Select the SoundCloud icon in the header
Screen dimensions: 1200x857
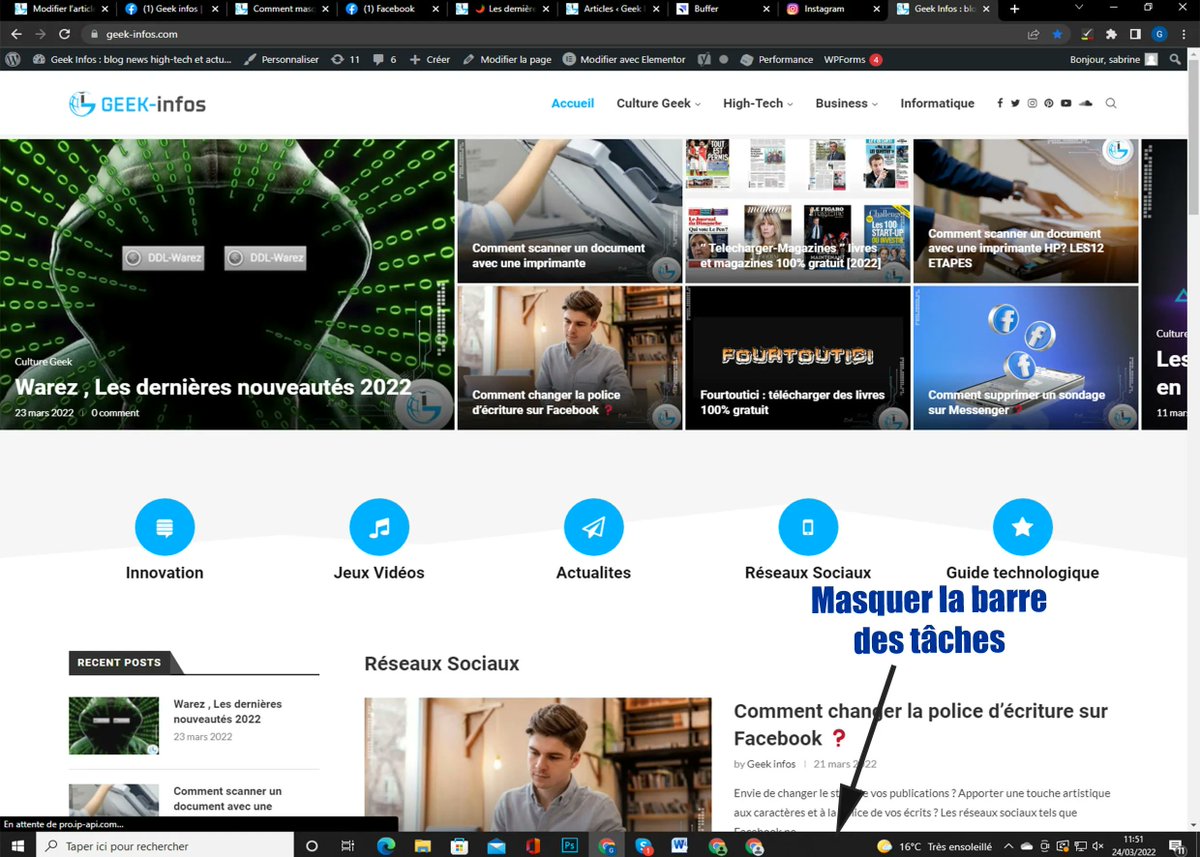(1085, 102)
